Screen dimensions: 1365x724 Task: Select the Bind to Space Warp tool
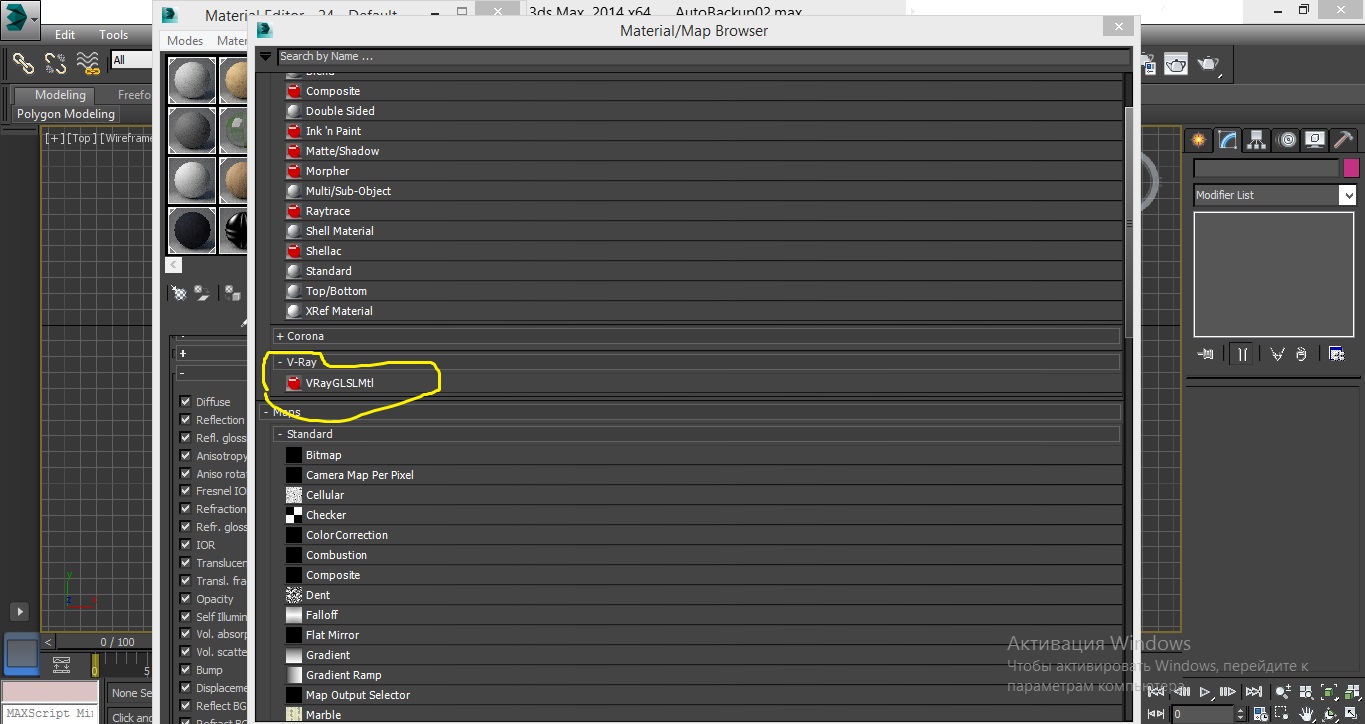tap(88, 64)
